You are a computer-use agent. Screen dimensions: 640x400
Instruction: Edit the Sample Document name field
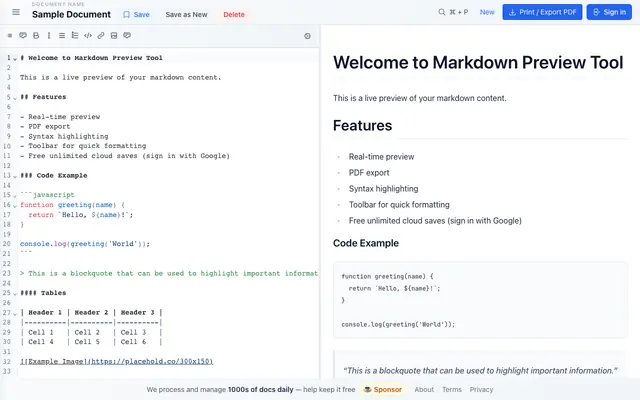pyautogui.click(x=71, y=15)
